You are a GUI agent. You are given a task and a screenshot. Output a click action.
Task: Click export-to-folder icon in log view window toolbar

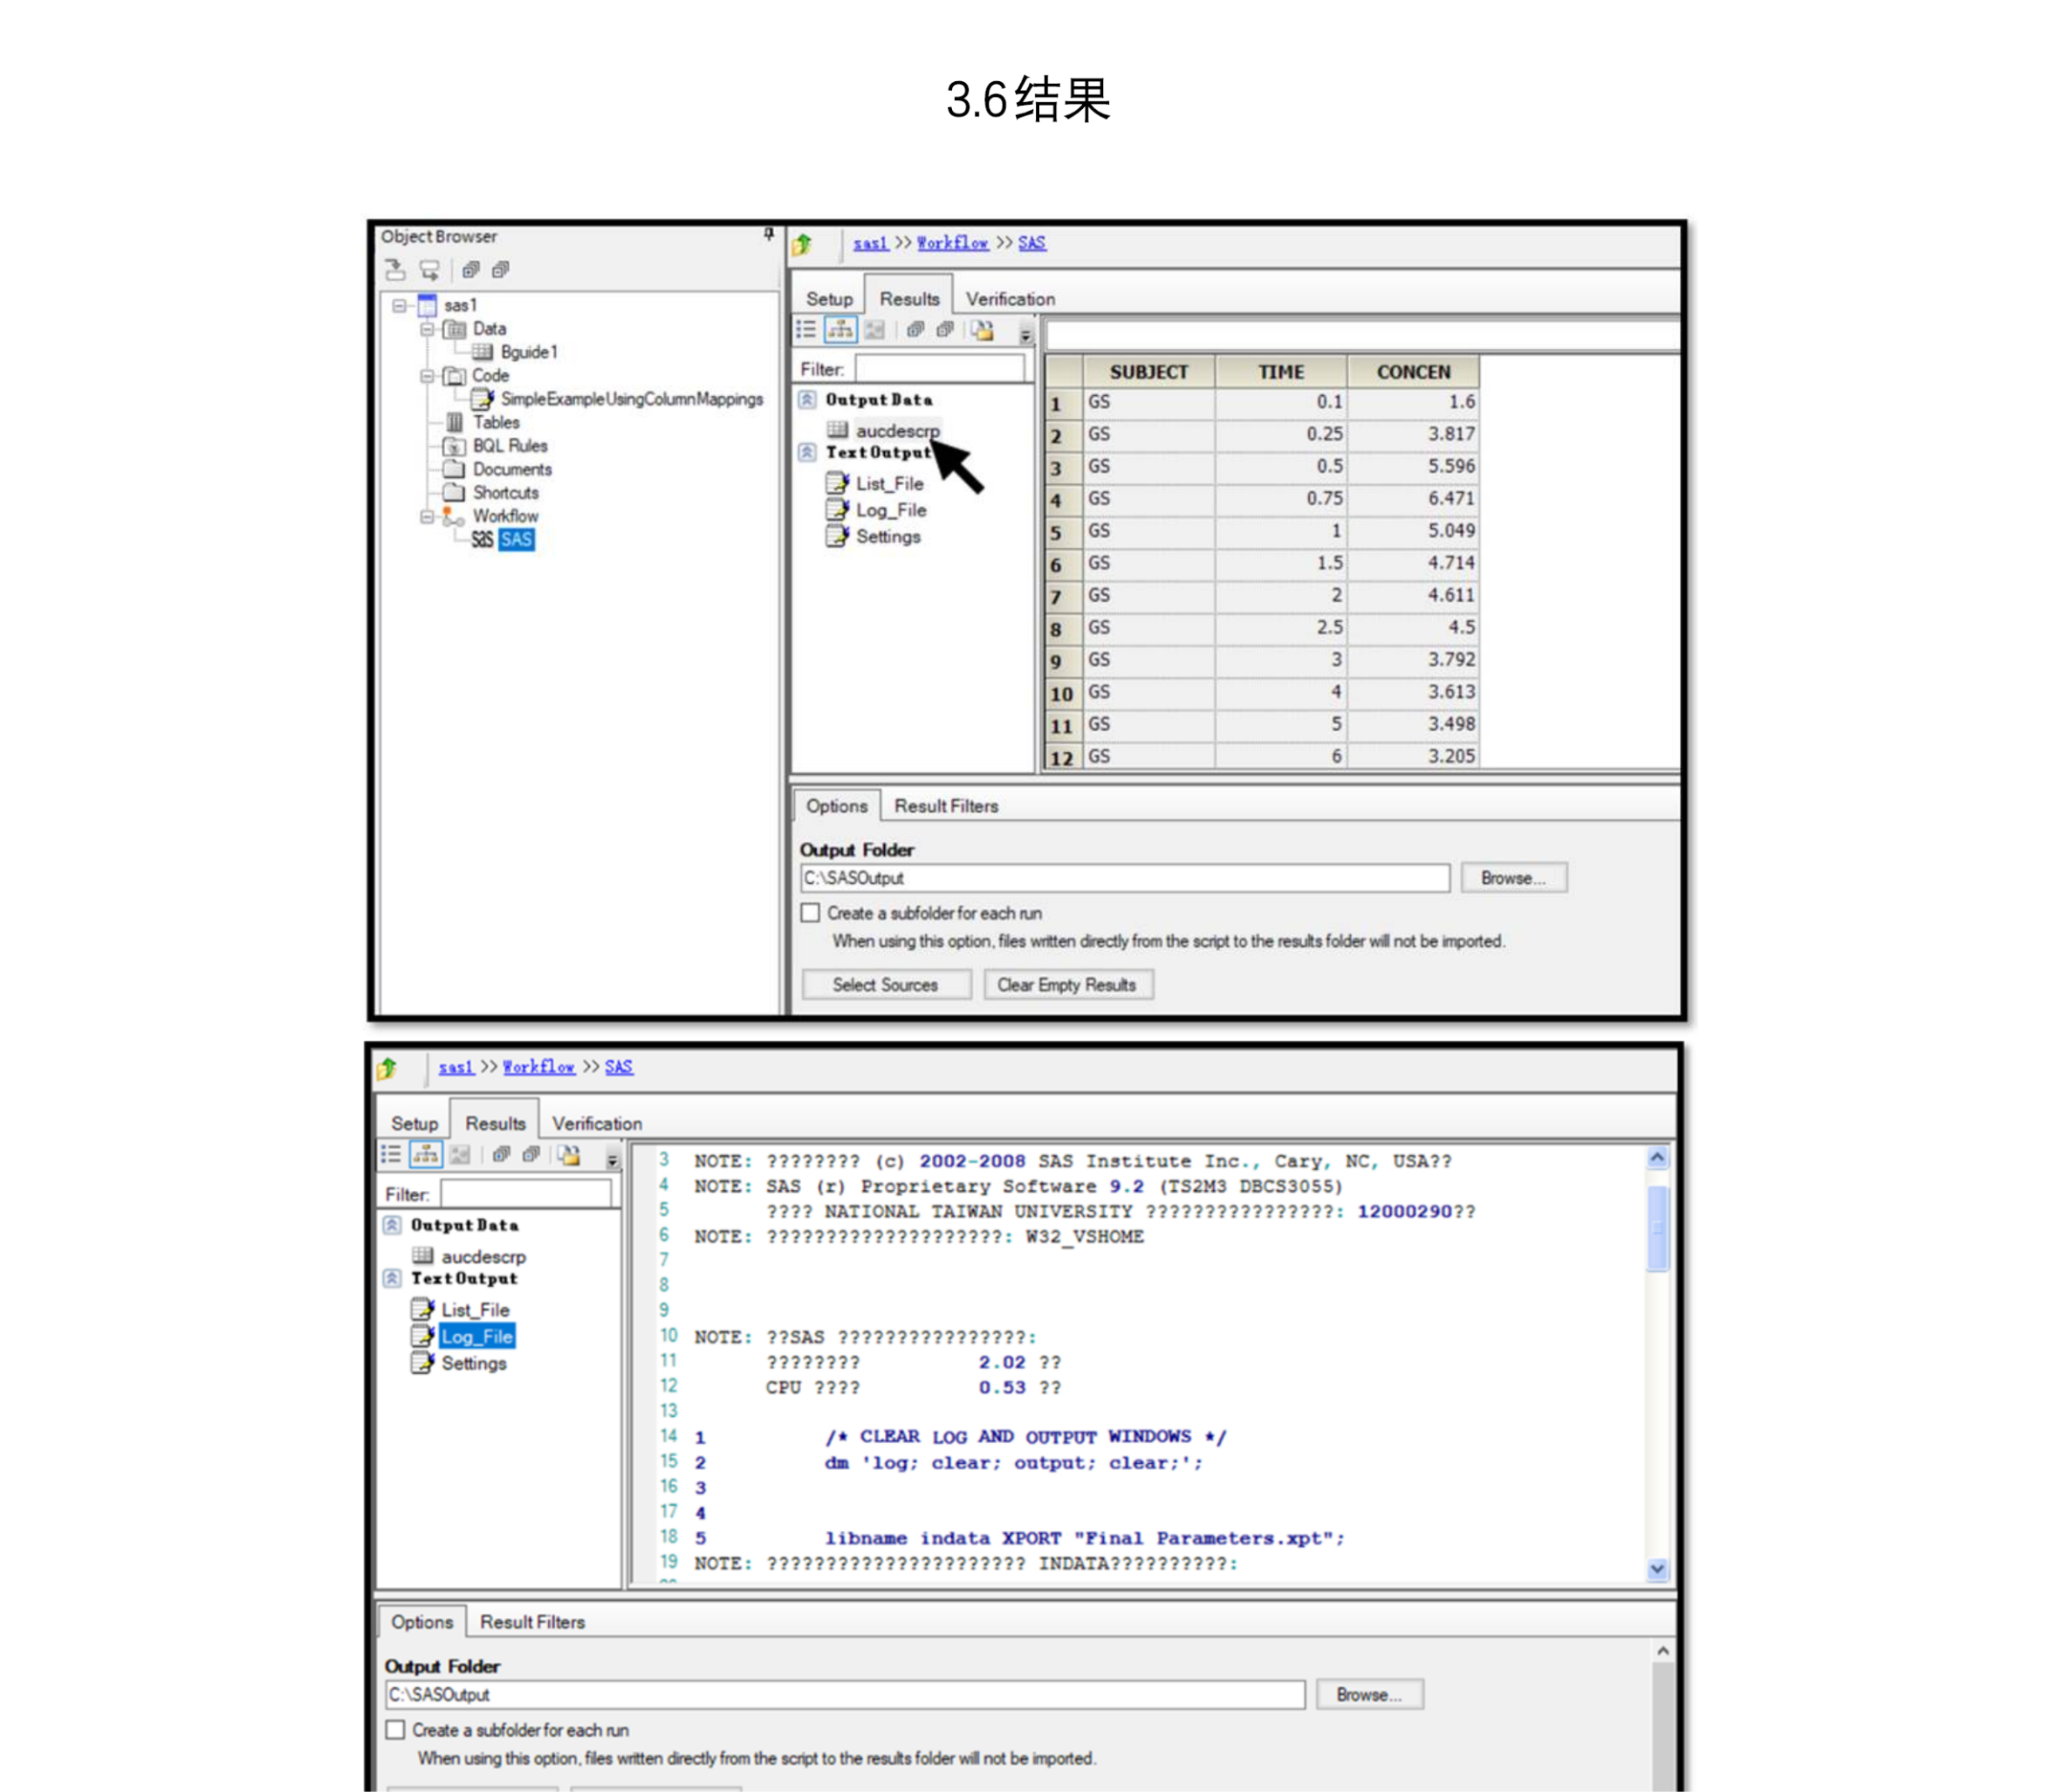pos(568,1154)
